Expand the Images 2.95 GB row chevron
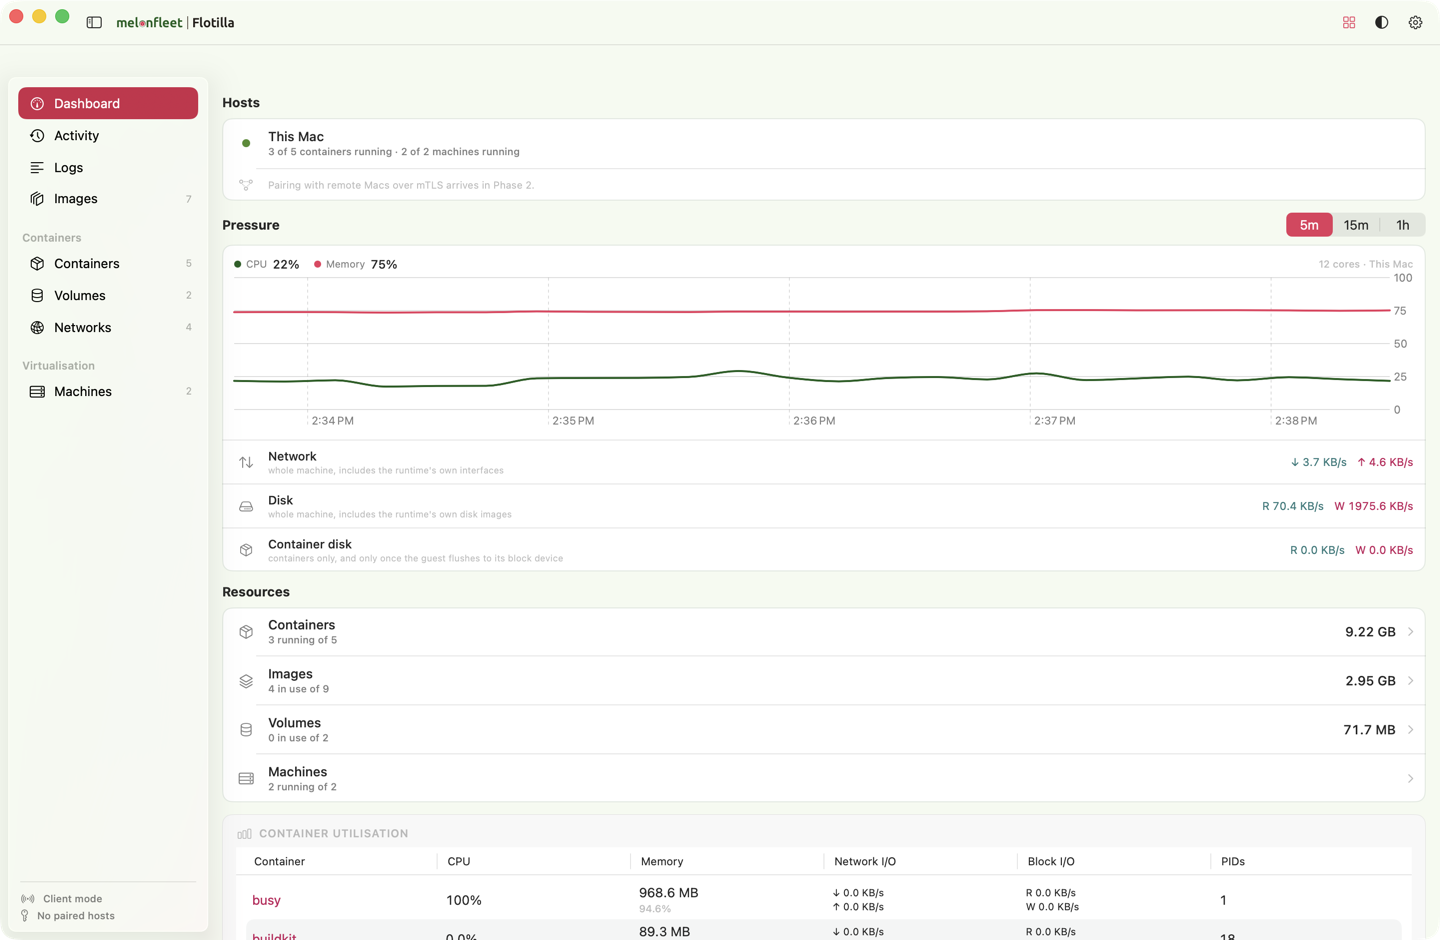Screen dimensions: 1440x940 pyautogui.click(x=1410, y=681)
